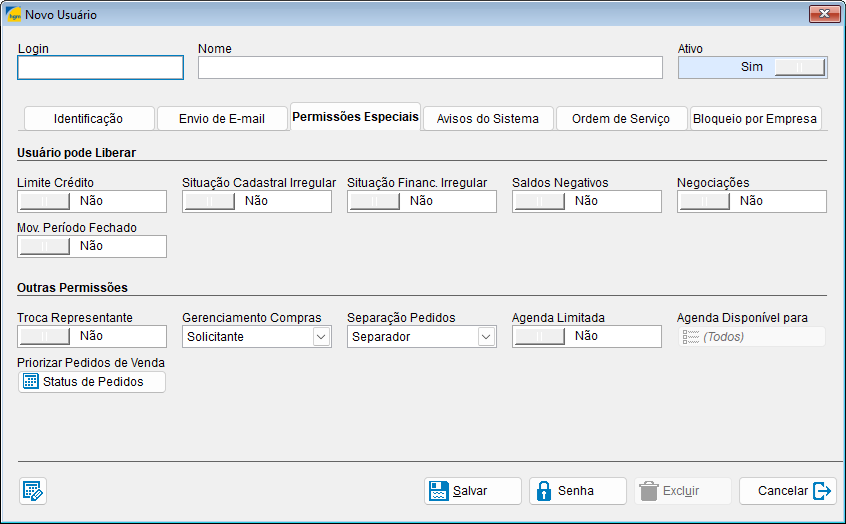Focus the Nome text field

point(430,67)
